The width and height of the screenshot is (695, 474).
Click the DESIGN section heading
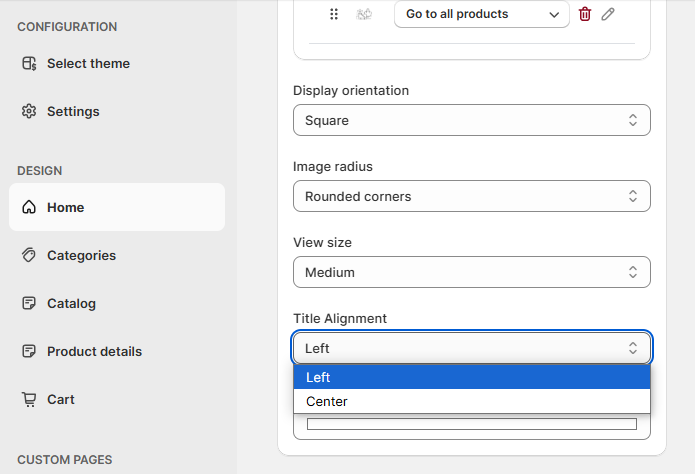point(39,171)
